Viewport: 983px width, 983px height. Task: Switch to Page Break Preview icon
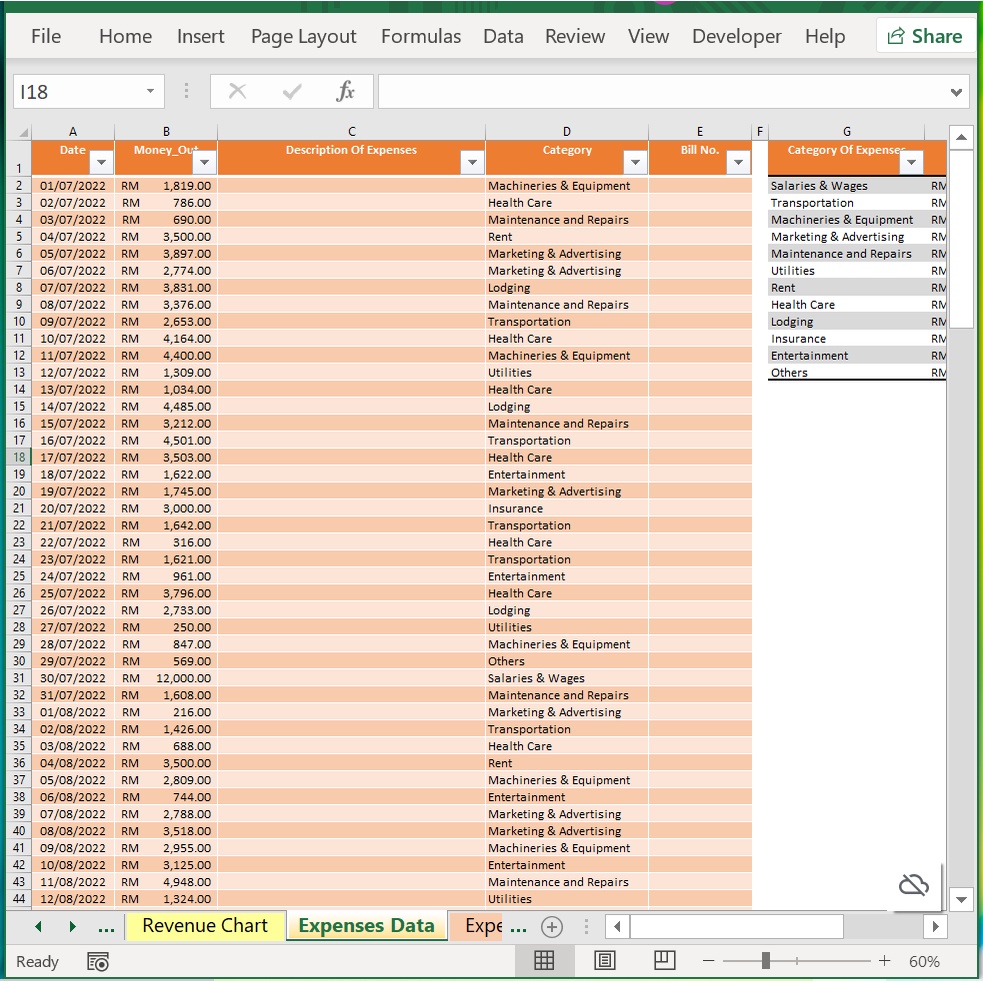664,961
